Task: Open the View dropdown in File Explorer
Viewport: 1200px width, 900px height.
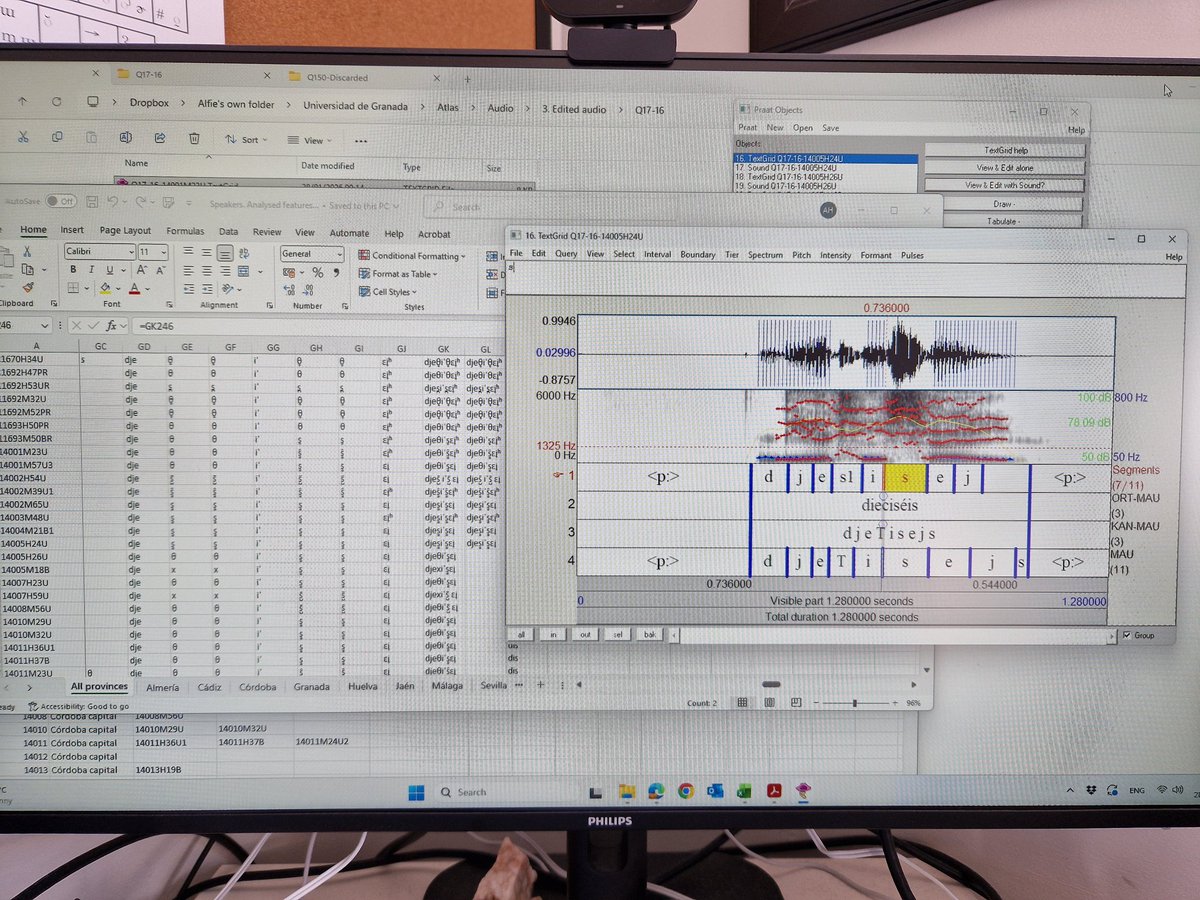Action: 310,141
